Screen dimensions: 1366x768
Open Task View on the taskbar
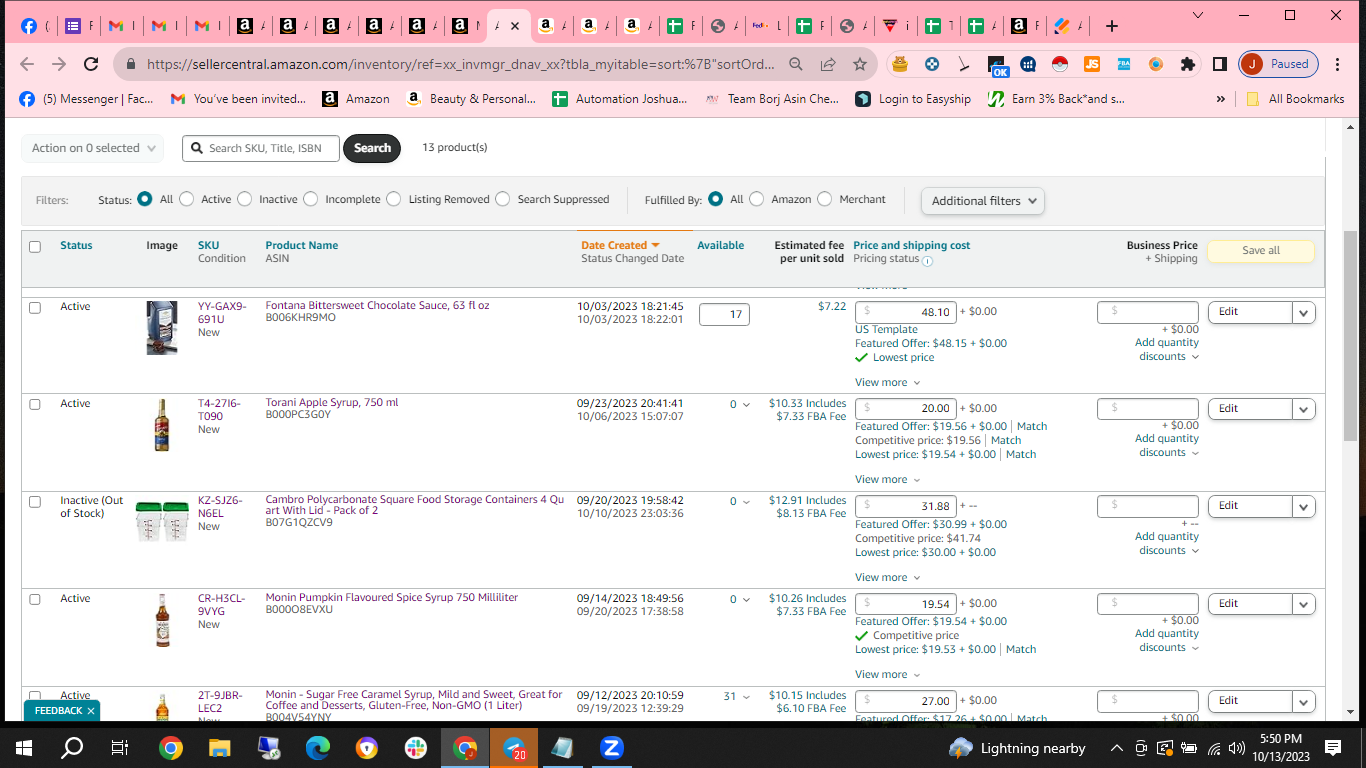click(x=120, y=748)
